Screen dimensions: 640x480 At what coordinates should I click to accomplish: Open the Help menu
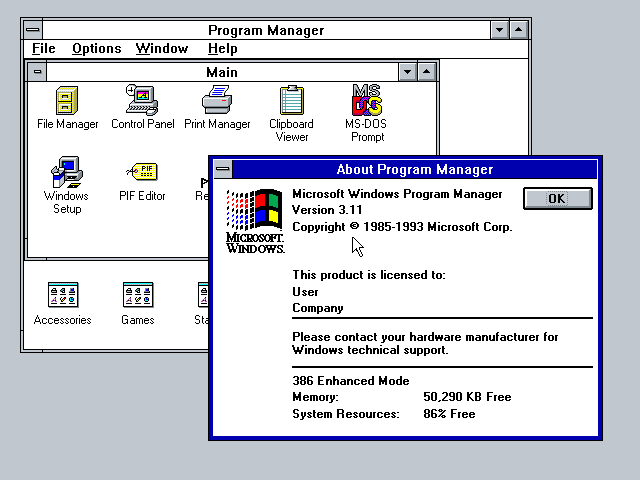(222, 48)
